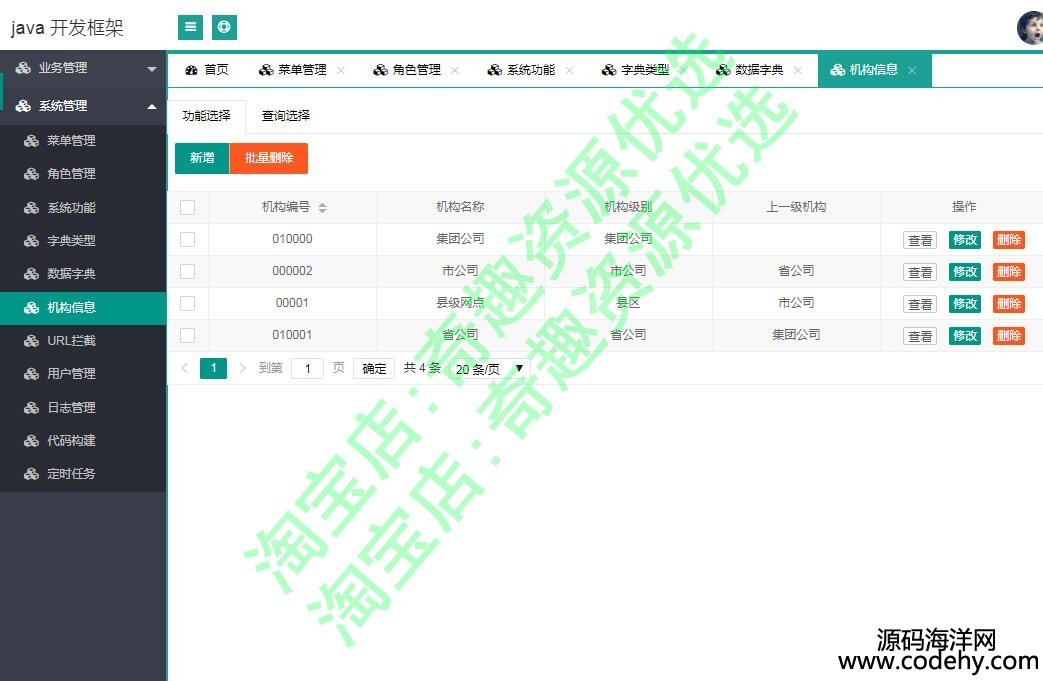Close the 菜单管理 tab with its X

[341, 70]
